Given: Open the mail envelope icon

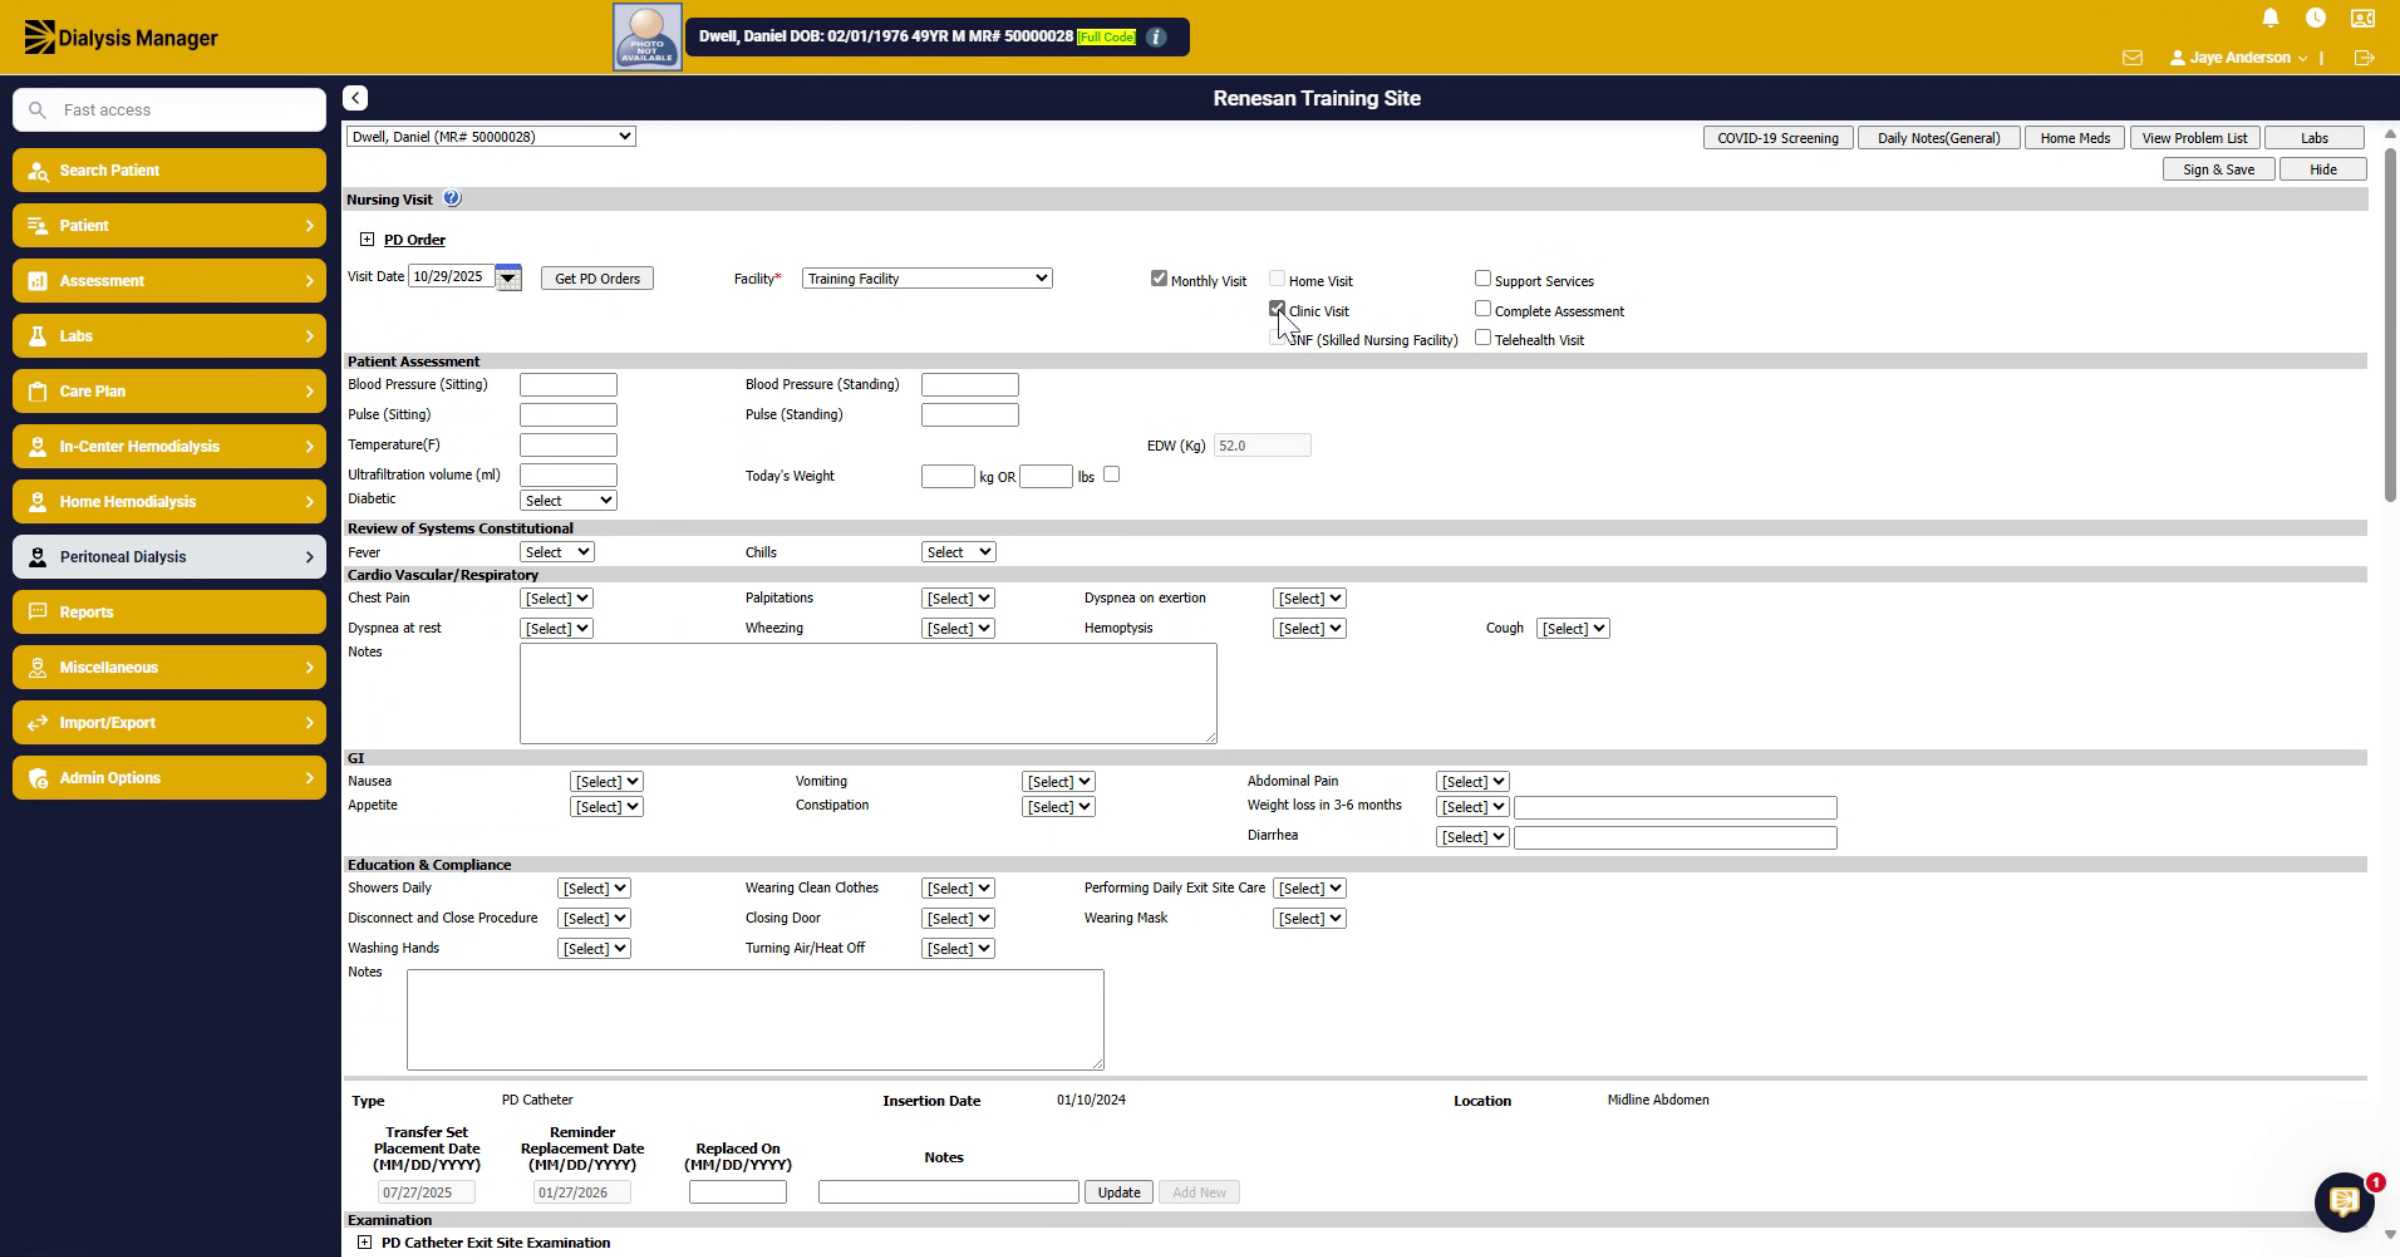Looking at the screenshot, I should tap(2132, 58).
